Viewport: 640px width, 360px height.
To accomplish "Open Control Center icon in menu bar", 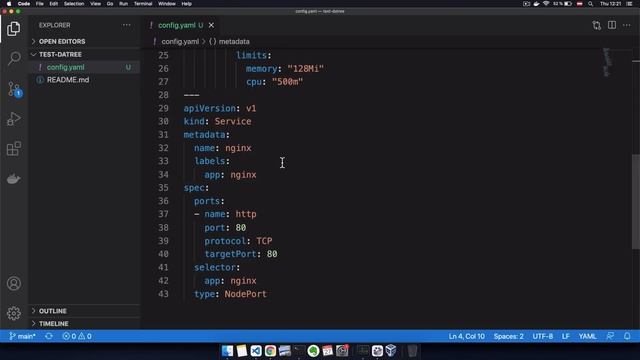I will pos(629,4).
